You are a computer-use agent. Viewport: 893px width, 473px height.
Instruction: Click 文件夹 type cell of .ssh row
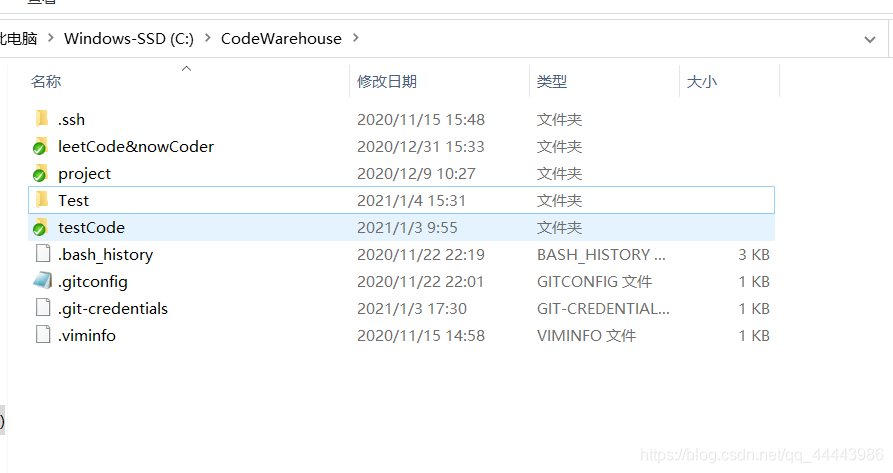(559, 120)
